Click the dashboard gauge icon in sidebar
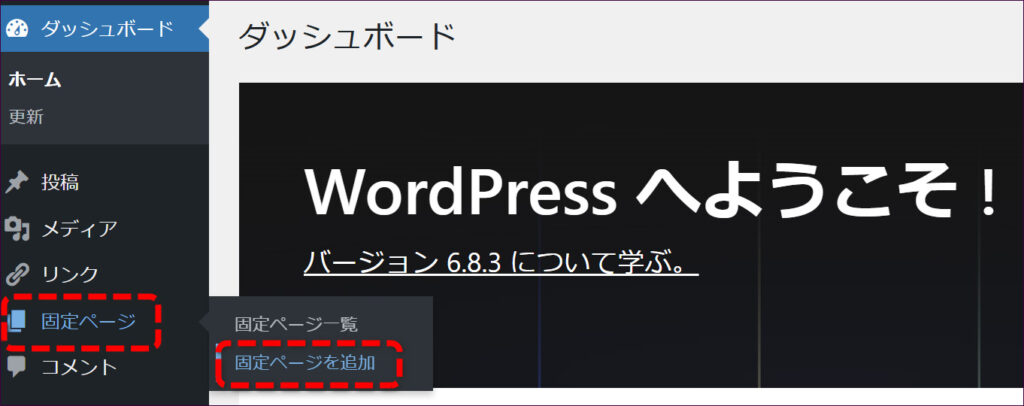Image resolution: width=1024 pixels, height=406 pixels. (x=17, y=29)
